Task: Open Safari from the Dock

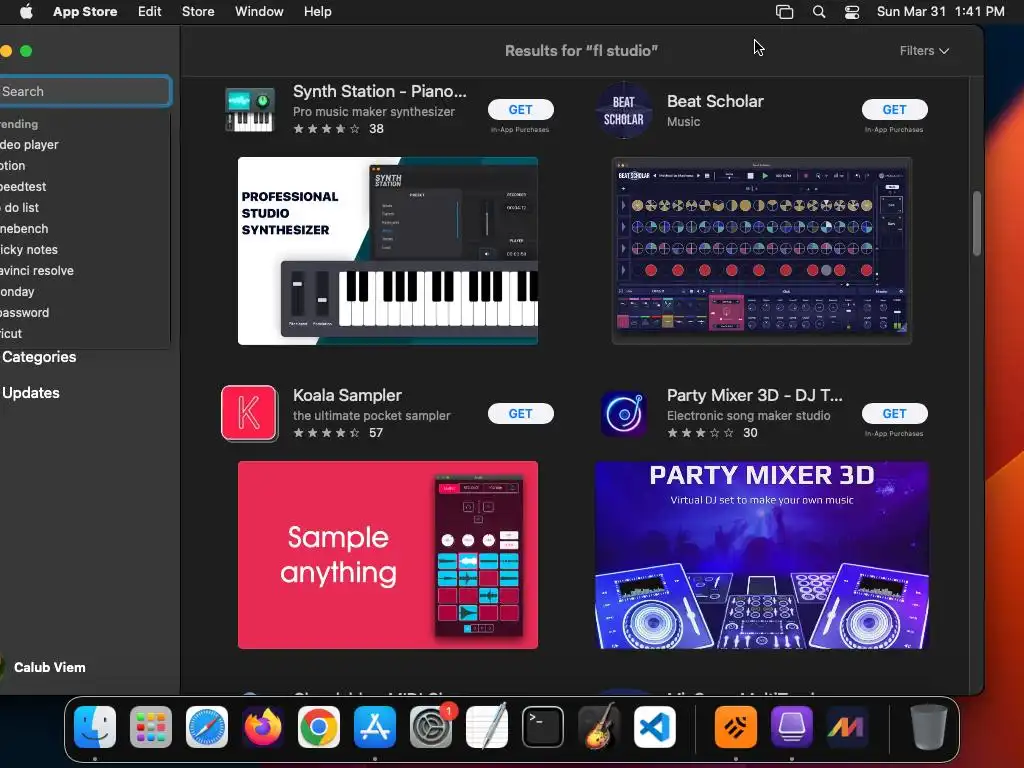Action: pyautogui.click(x=207, y=727)
